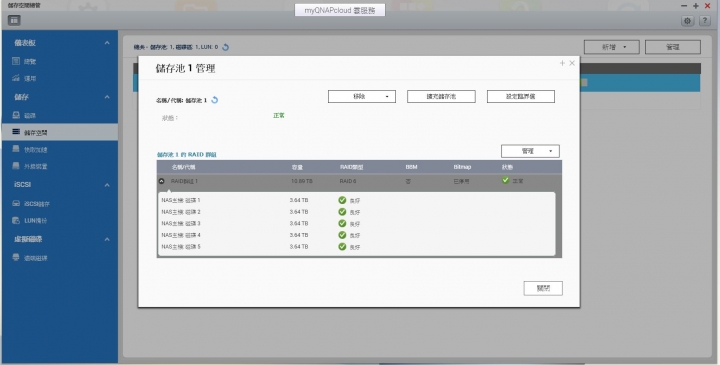Image resolution: width=720 pixels, height=365 pixels.
Task: Click the background 管理 manage button at top right
Action: (x=673, y=47)
